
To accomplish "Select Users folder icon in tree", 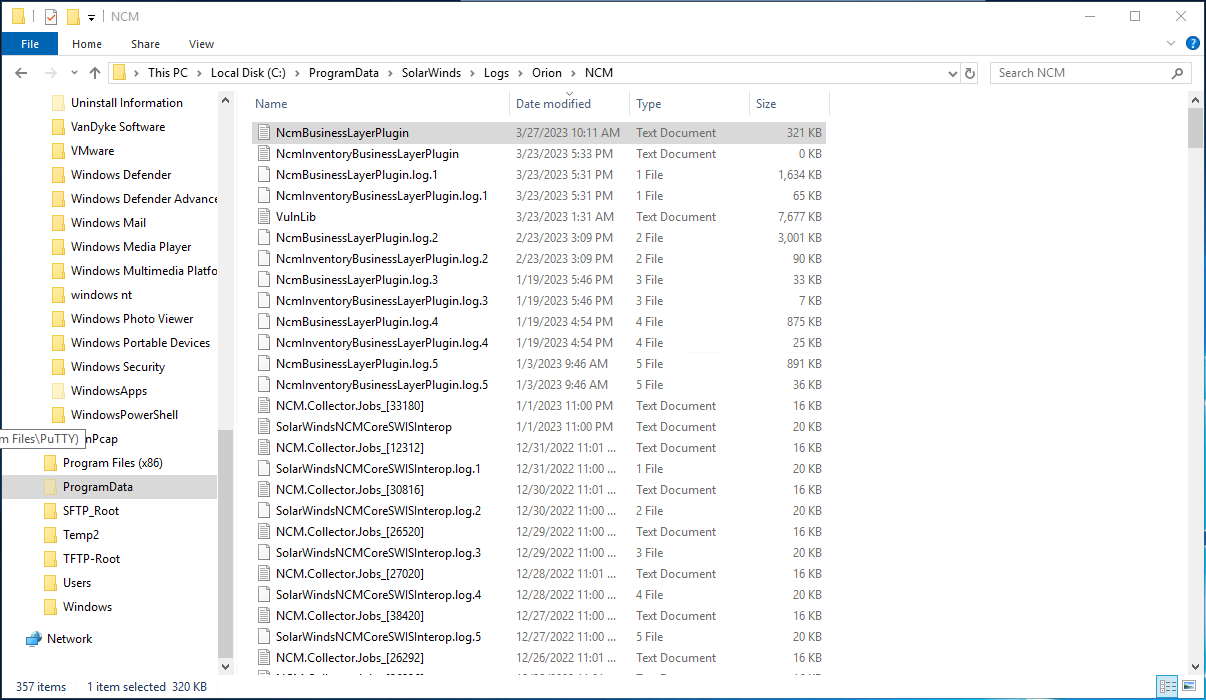I will (x=50, y=583).
